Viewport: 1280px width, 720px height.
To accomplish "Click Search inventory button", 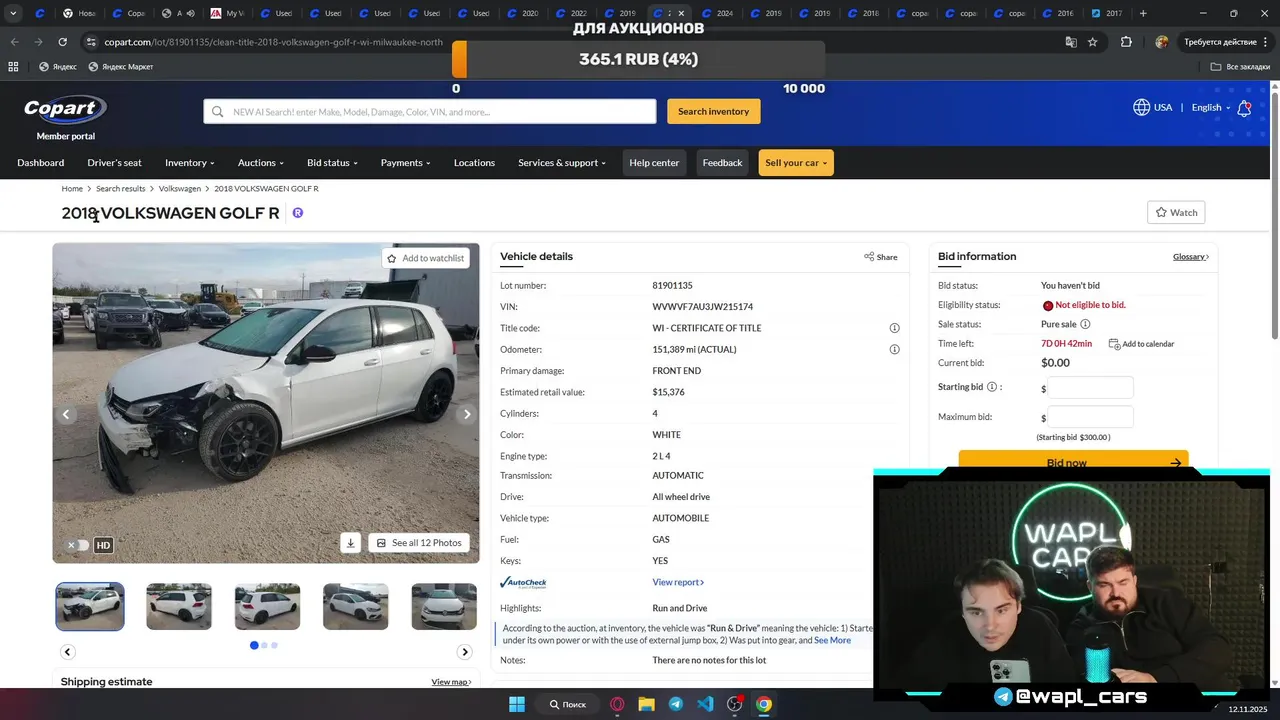I will click(714, 111).
